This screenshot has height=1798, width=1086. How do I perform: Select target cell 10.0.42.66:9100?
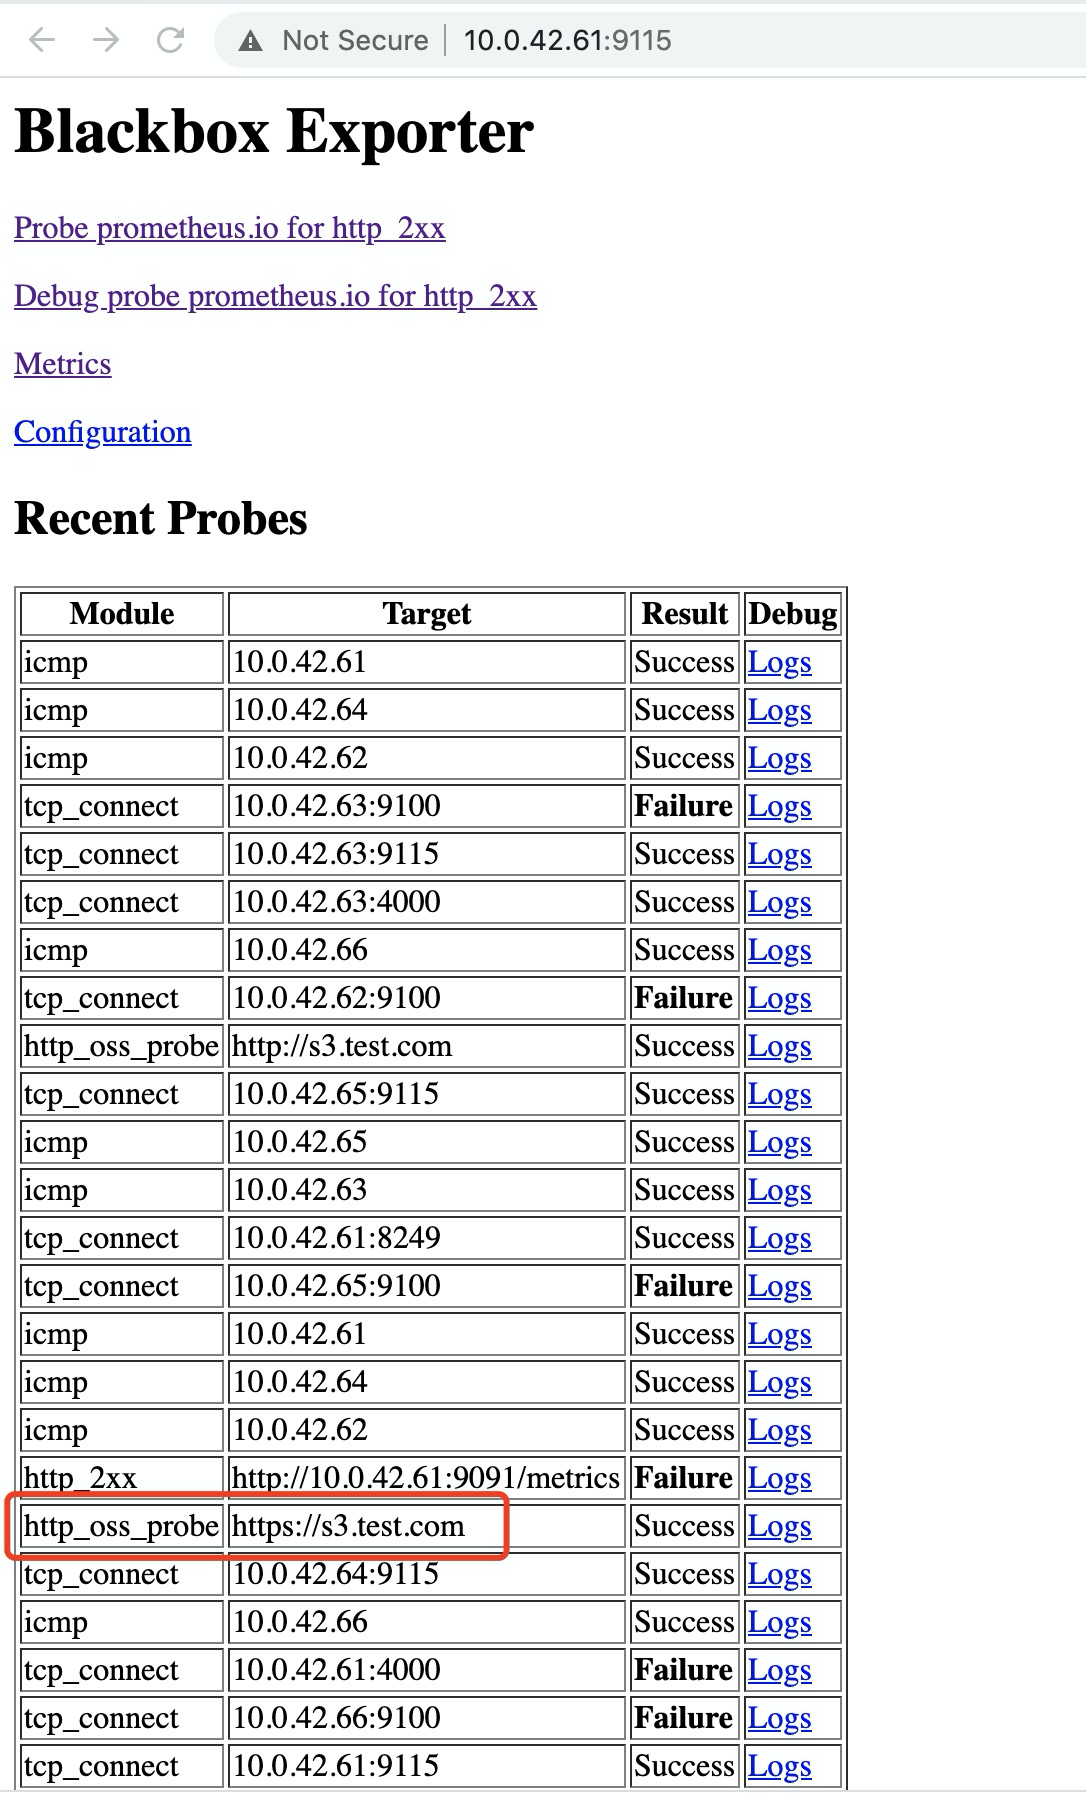427,1718
